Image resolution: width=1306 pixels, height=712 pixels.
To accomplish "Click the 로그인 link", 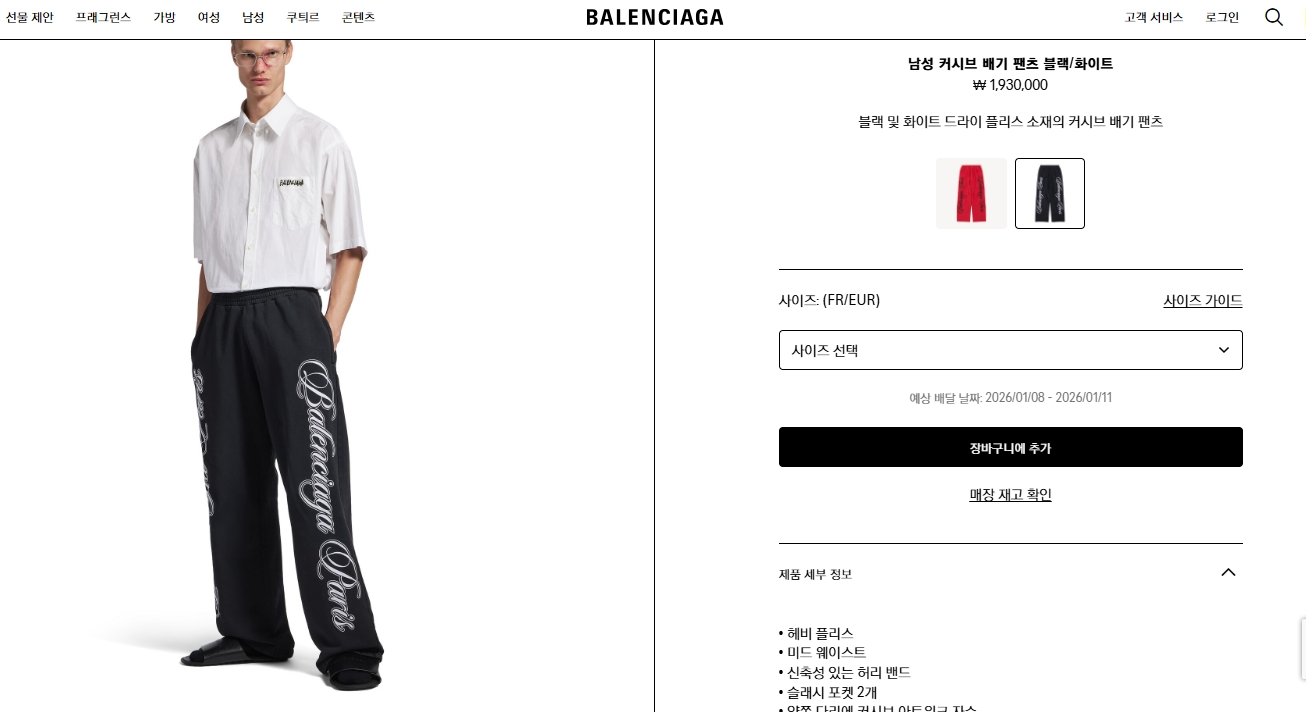I will tap(1222, 17).
